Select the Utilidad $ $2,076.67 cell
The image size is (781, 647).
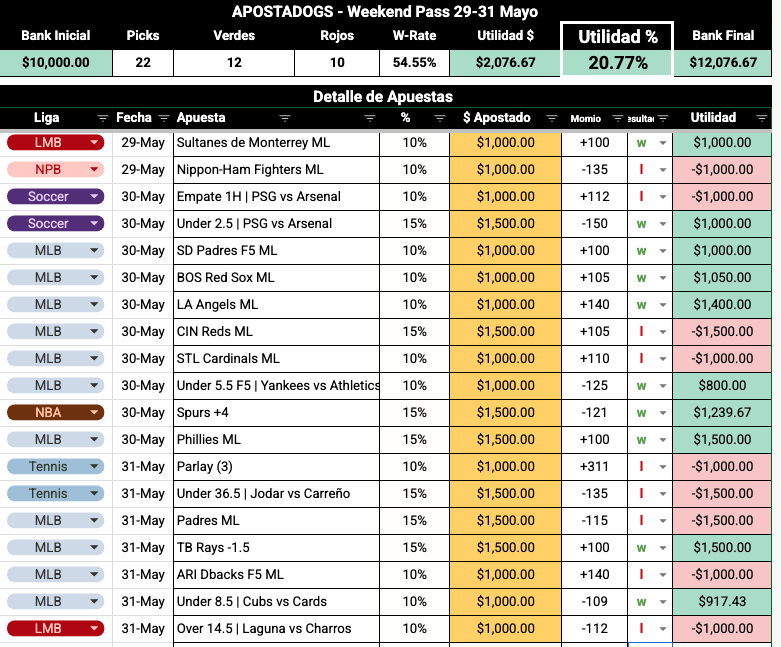click(x=505, y=63)
